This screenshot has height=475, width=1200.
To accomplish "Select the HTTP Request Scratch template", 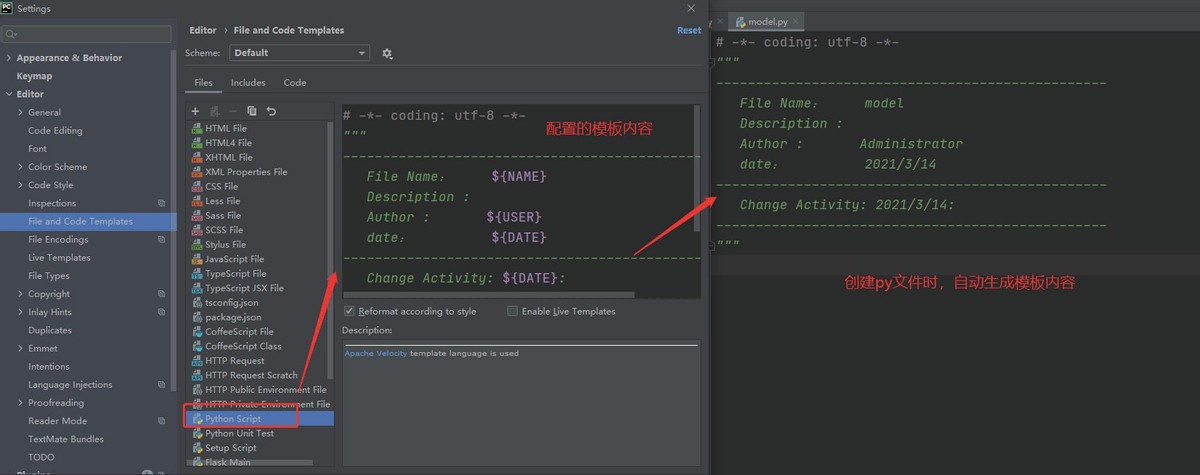I will (251, 375).
